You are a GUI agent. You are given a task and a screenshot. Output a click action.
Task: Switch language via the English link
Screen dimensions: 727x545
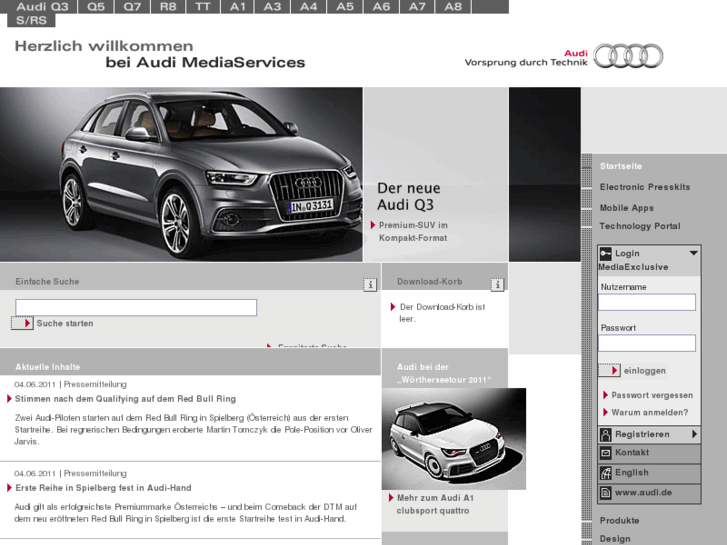click(632, 472)
